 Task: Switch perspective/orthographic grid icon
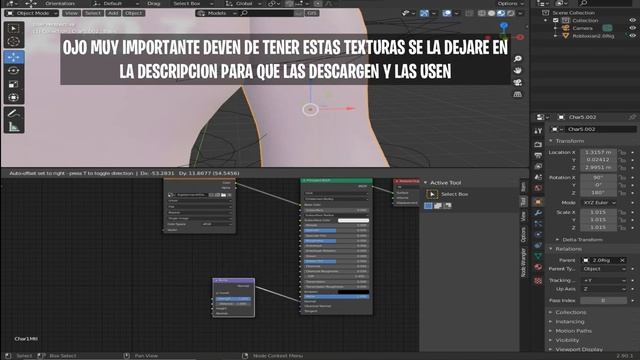tap(518, 94)
